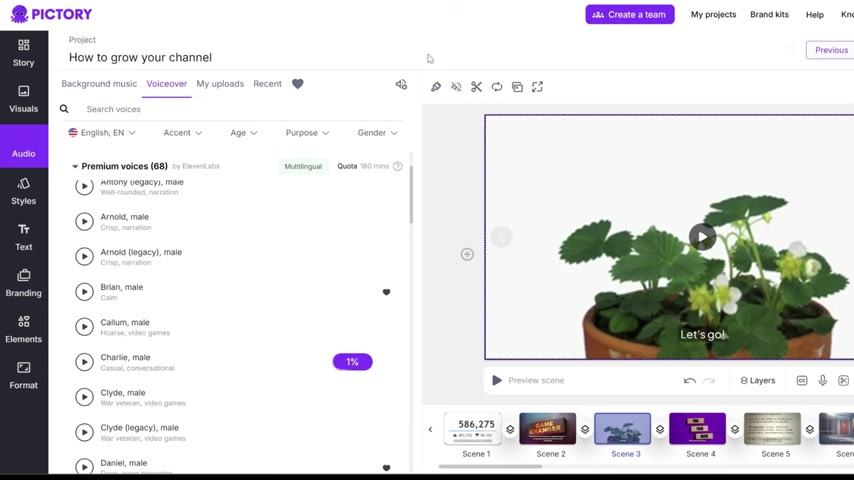The image size is (854, 480).
Task: Click Preview scene play button
Action: 497,380
